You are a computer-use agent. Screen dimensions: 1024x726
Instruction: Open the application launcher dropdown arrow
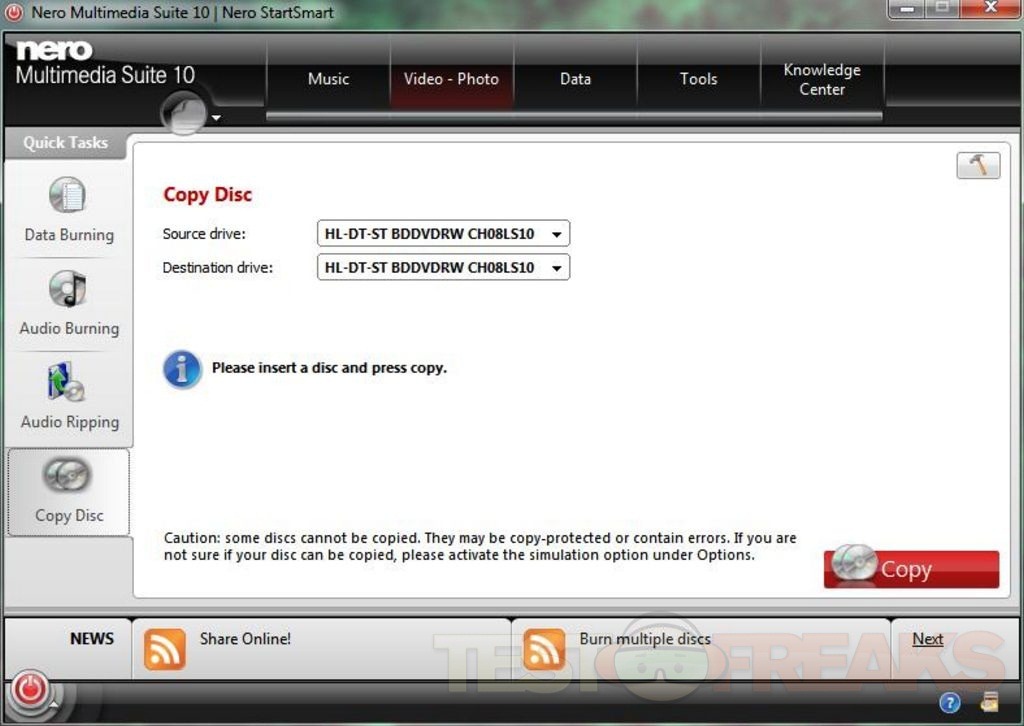coord(216,118)
